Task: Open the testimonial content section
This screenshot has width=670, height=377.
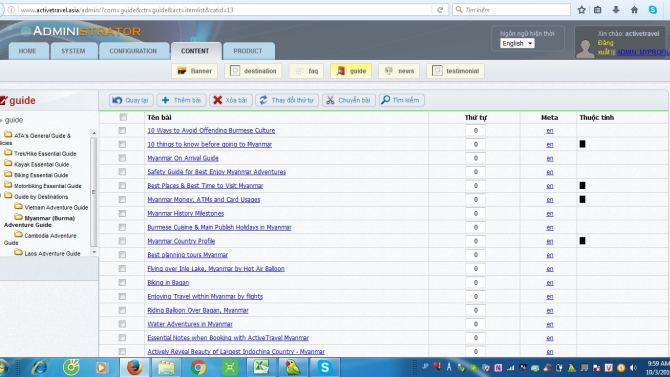Action: (x=455, y=71)
